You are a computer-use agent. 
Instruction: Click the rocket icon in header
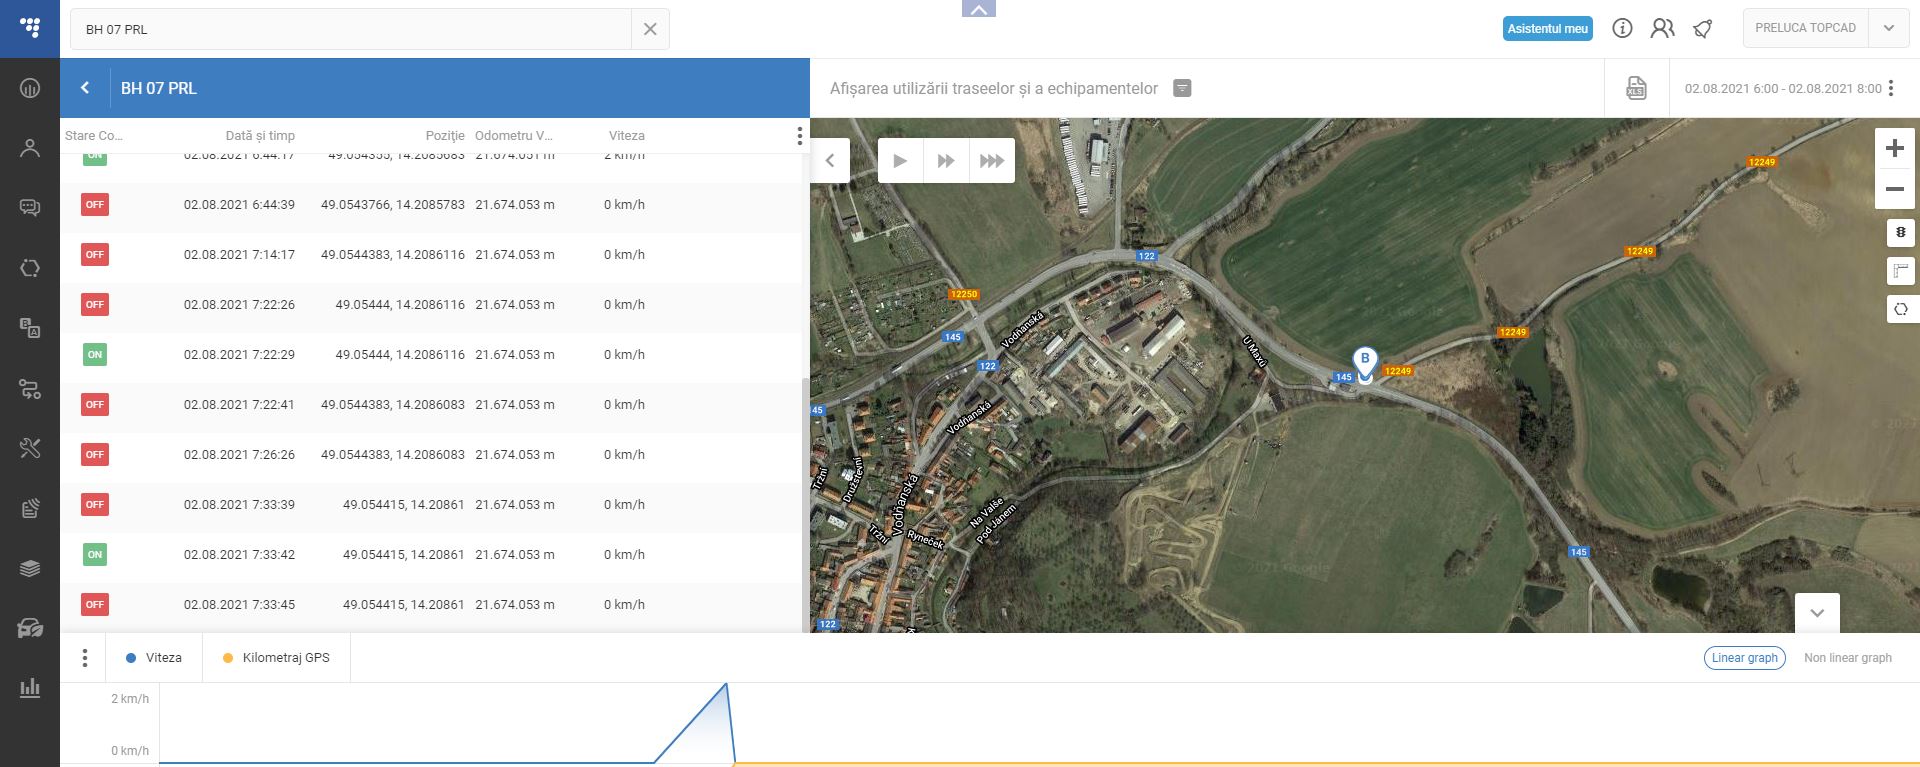coord(1702,29)
